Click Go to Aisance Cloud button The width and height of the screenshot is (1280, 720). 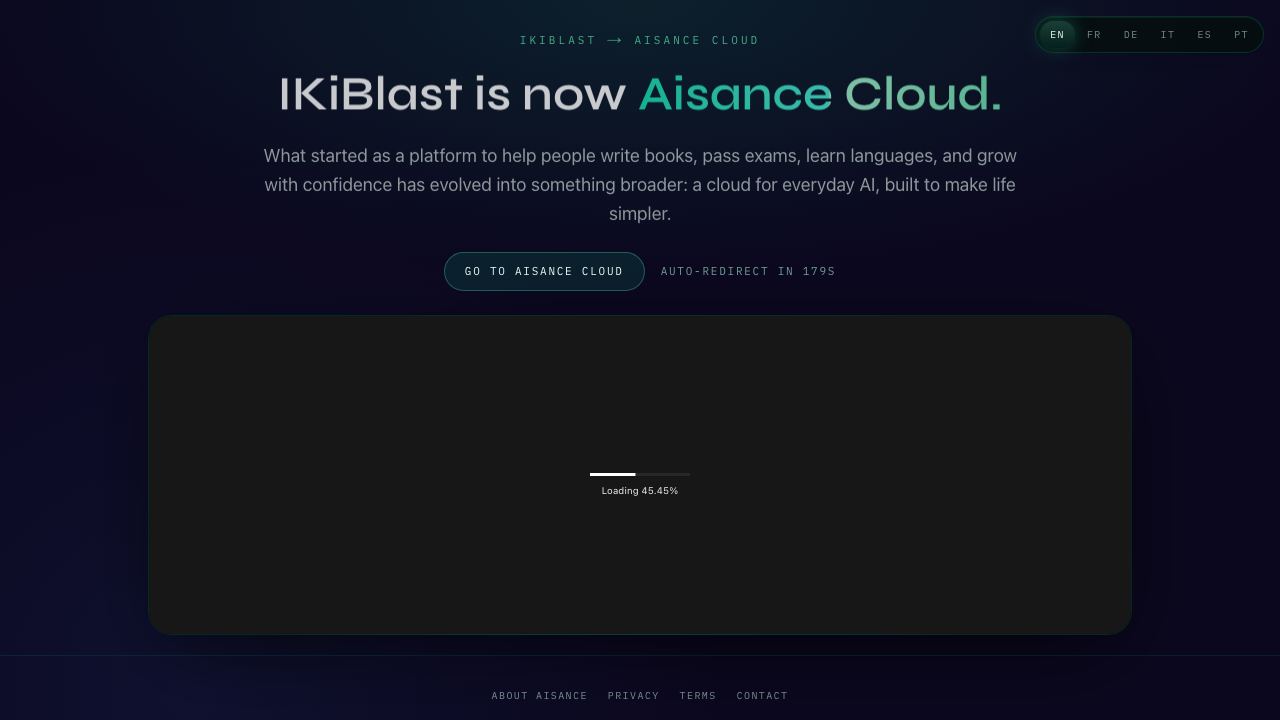pos(544,272)
